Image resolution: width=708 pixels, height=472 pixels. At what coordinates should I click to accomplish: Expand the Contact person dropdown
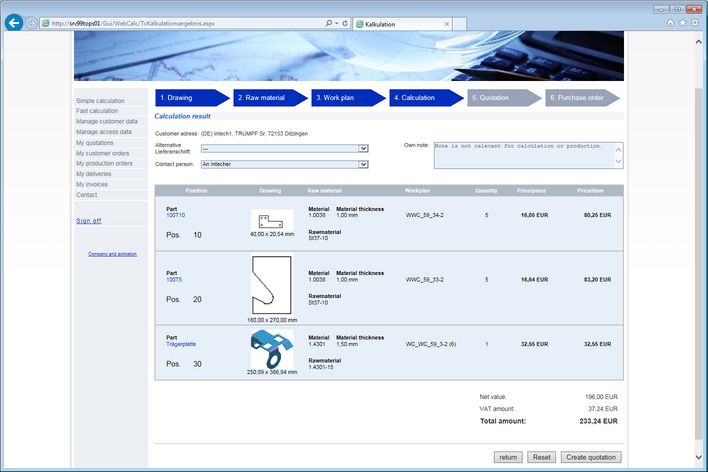point(285,164)
